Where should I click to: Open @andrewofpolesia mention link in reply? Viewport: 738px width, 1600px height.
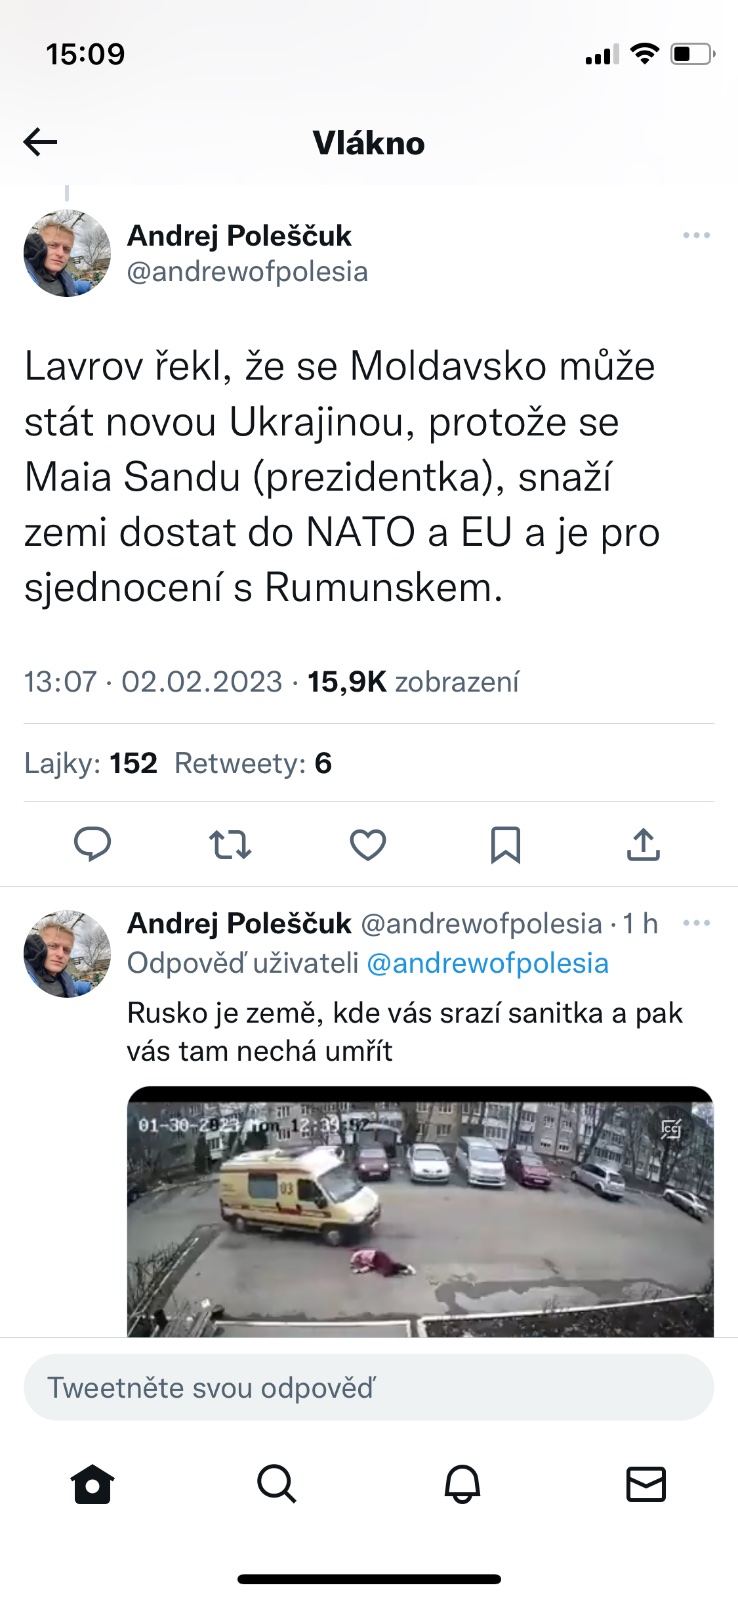pos(487,963)
